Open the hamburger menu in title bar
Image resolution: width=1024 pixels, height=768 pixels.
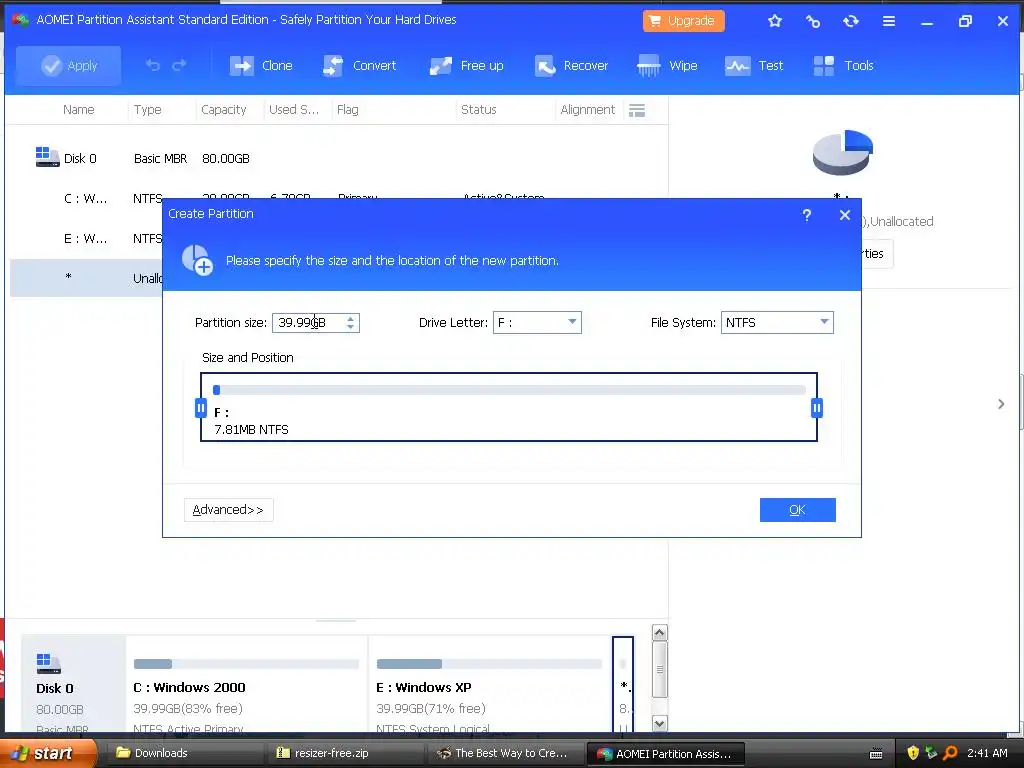pyautogui.click(x=889, y=21)
